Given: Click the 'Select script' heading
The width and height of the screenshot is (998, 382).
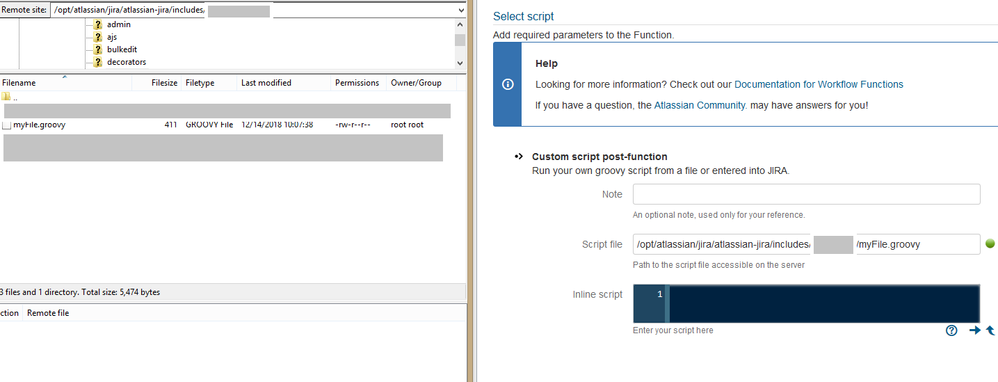Looking at the screenshot, I should click(x=523, y=17).
